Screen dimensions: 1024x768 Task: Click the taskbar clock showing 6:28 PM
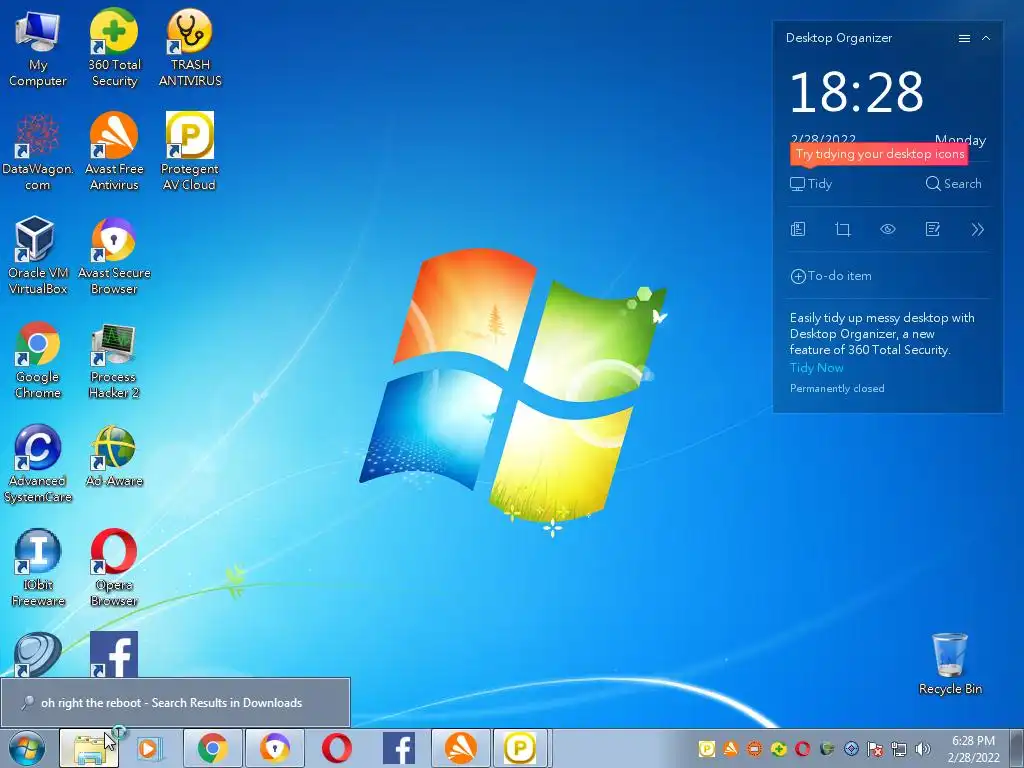[x=973, y=749]
